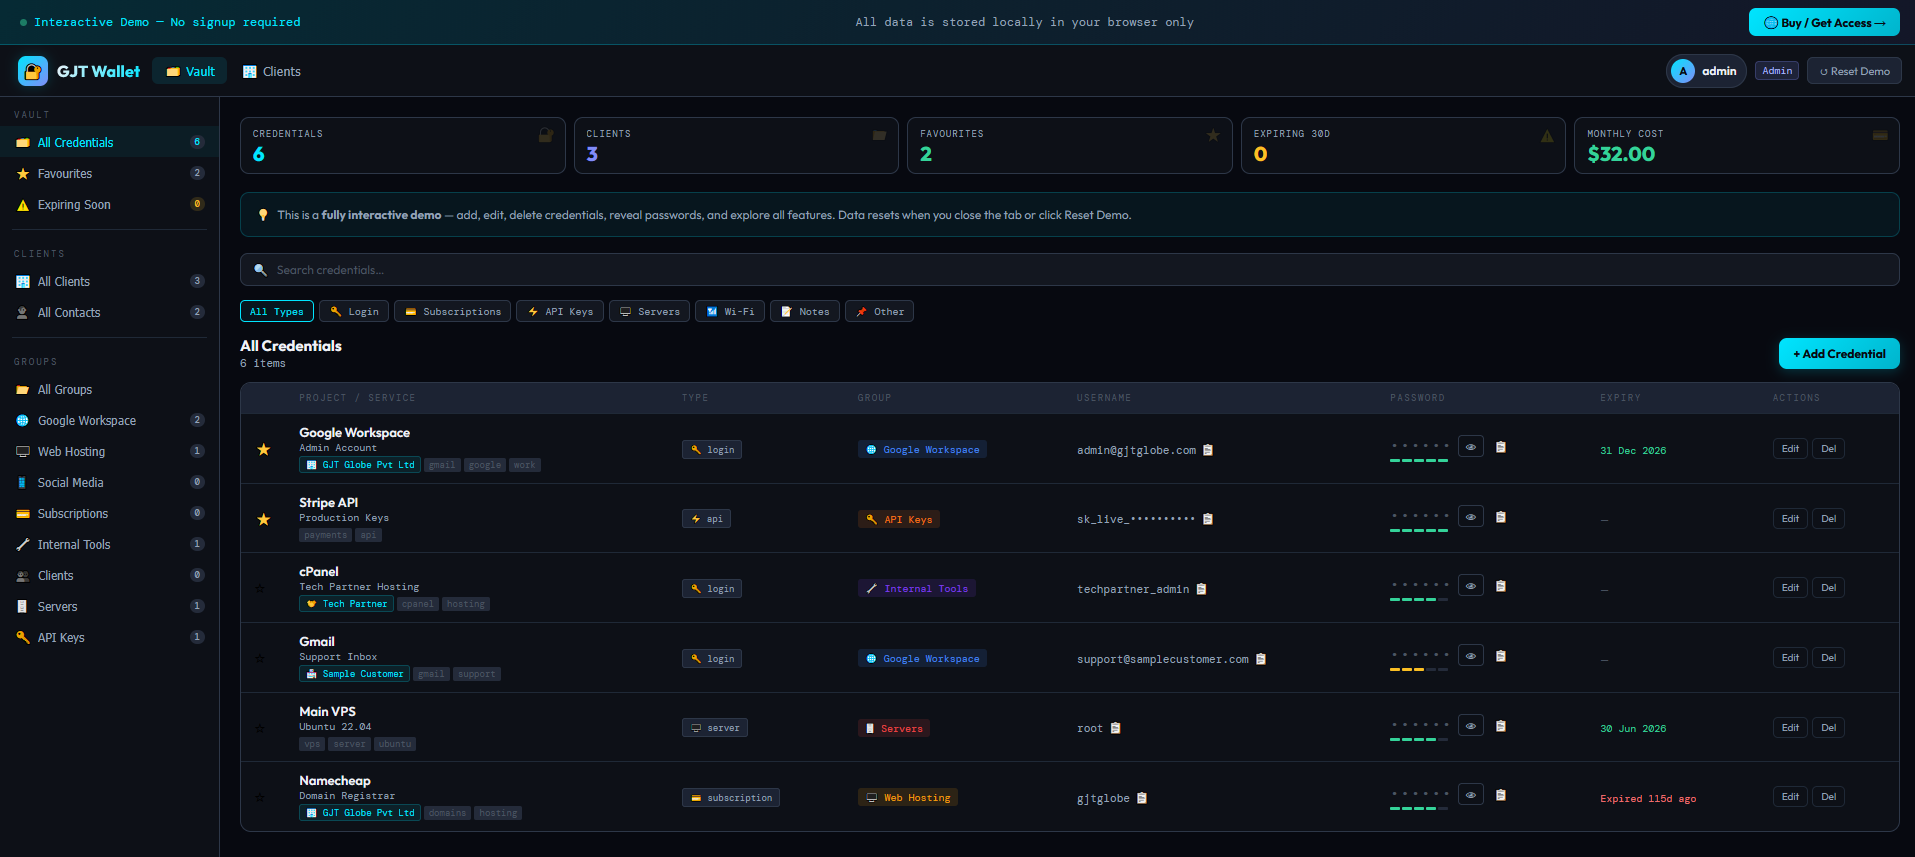Copy support@samplecustomer.com username icon
Screen dimensions: 1915x857
click(1261, 659)
